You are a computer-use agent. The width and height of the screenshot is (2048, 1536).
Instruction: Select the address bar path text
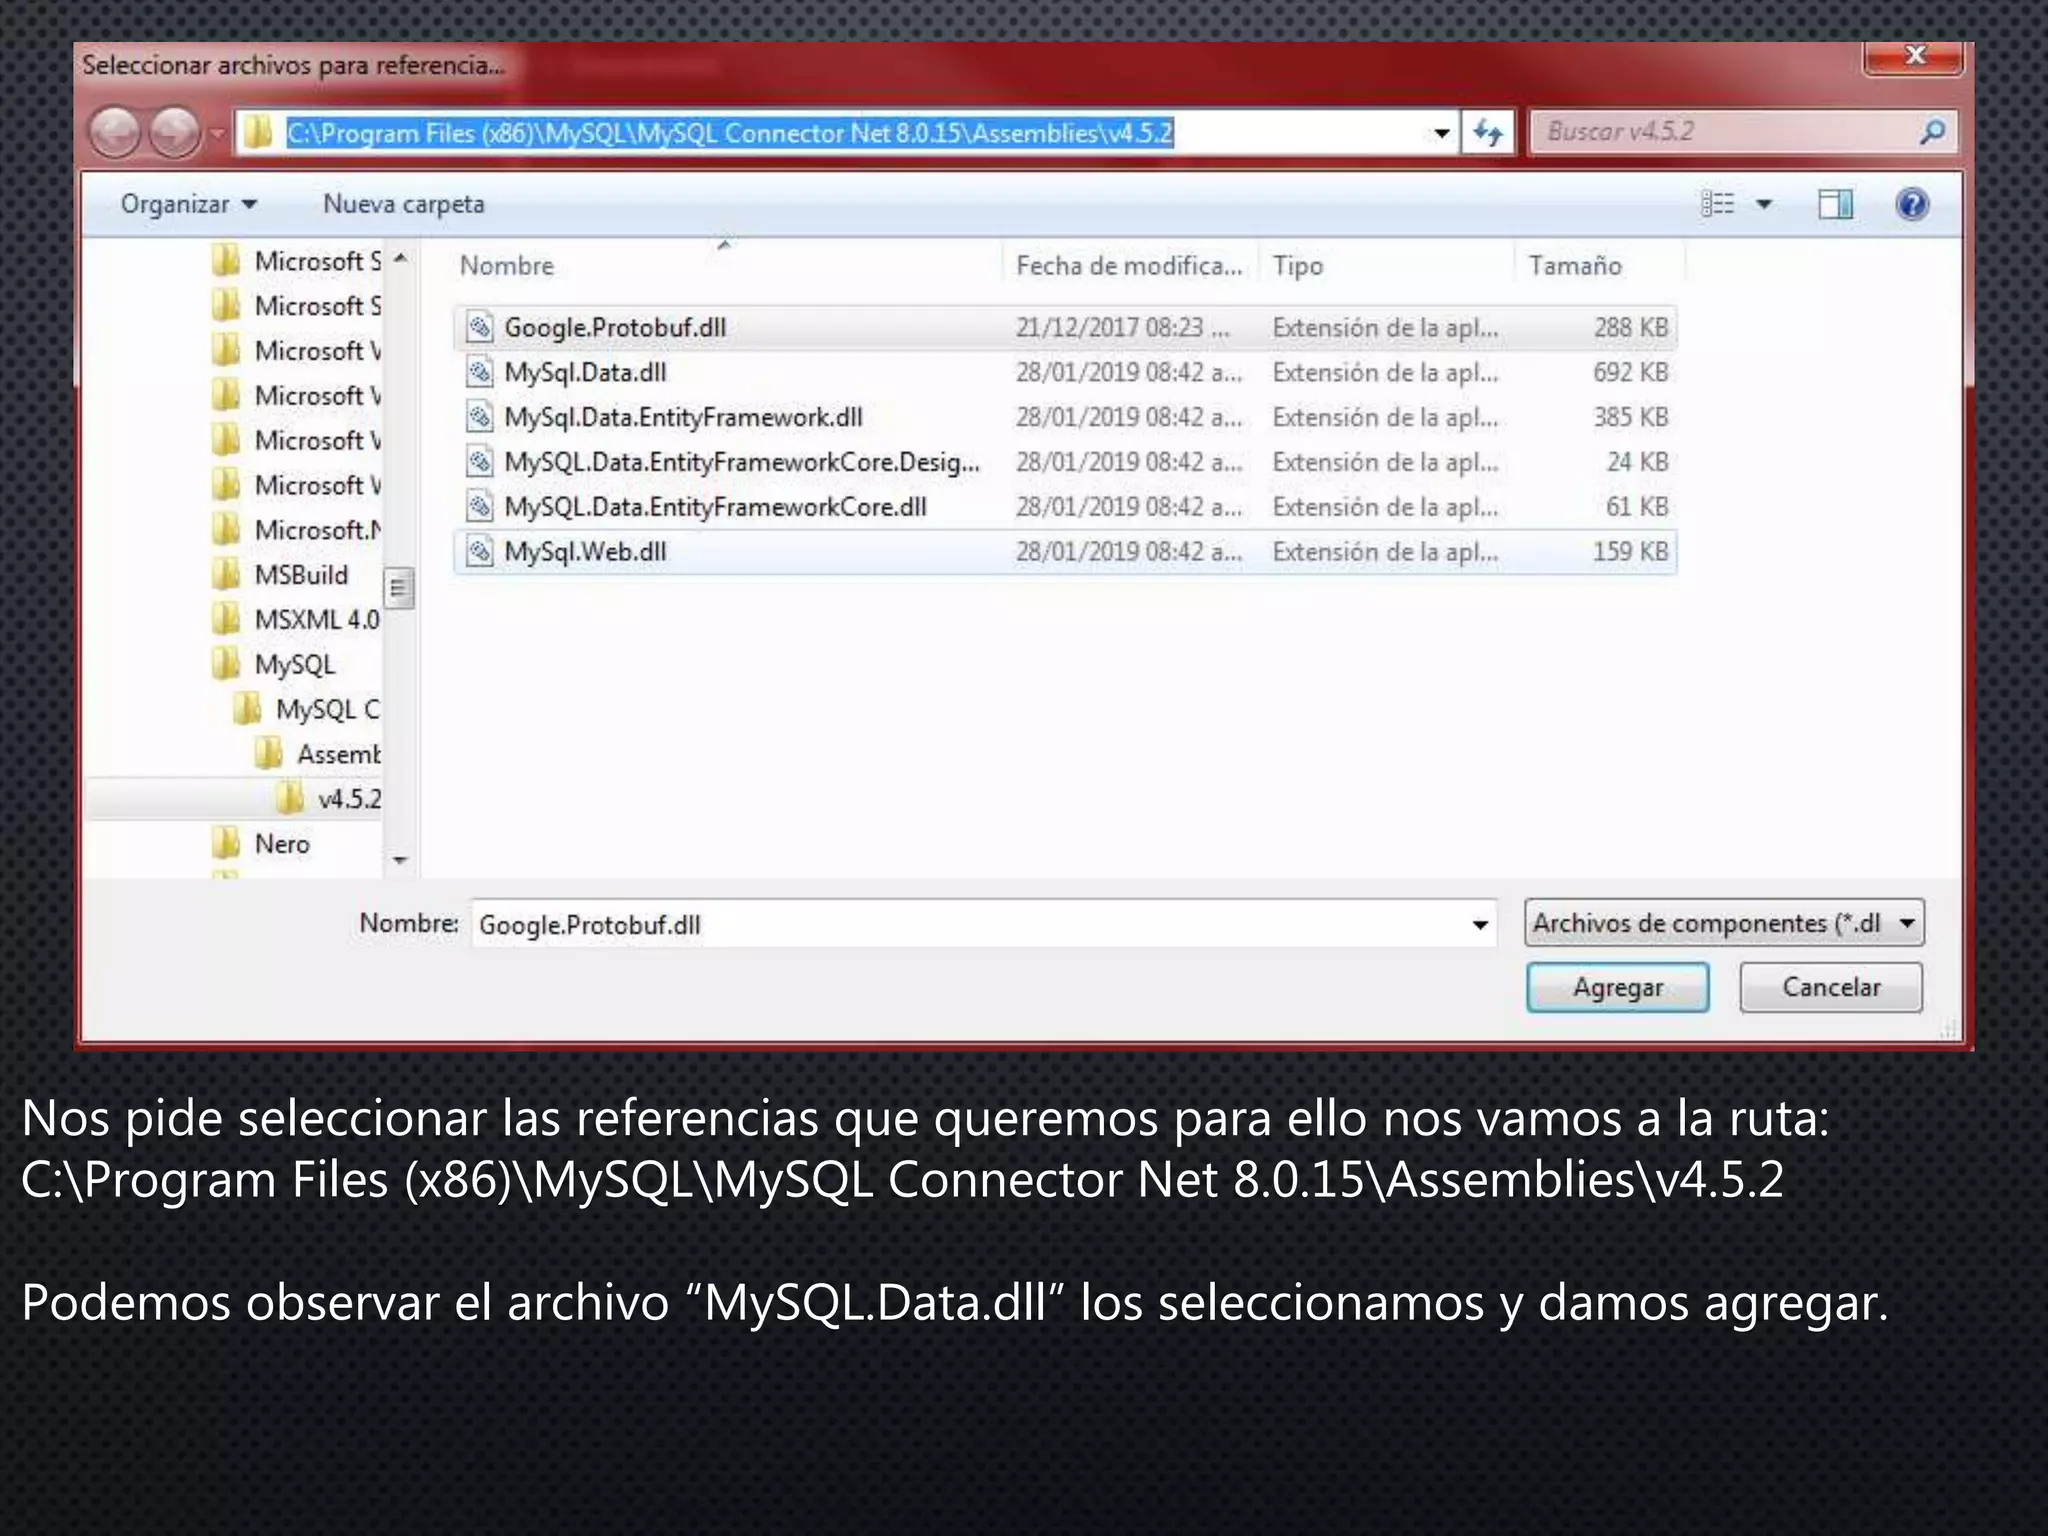coord(730,133)
